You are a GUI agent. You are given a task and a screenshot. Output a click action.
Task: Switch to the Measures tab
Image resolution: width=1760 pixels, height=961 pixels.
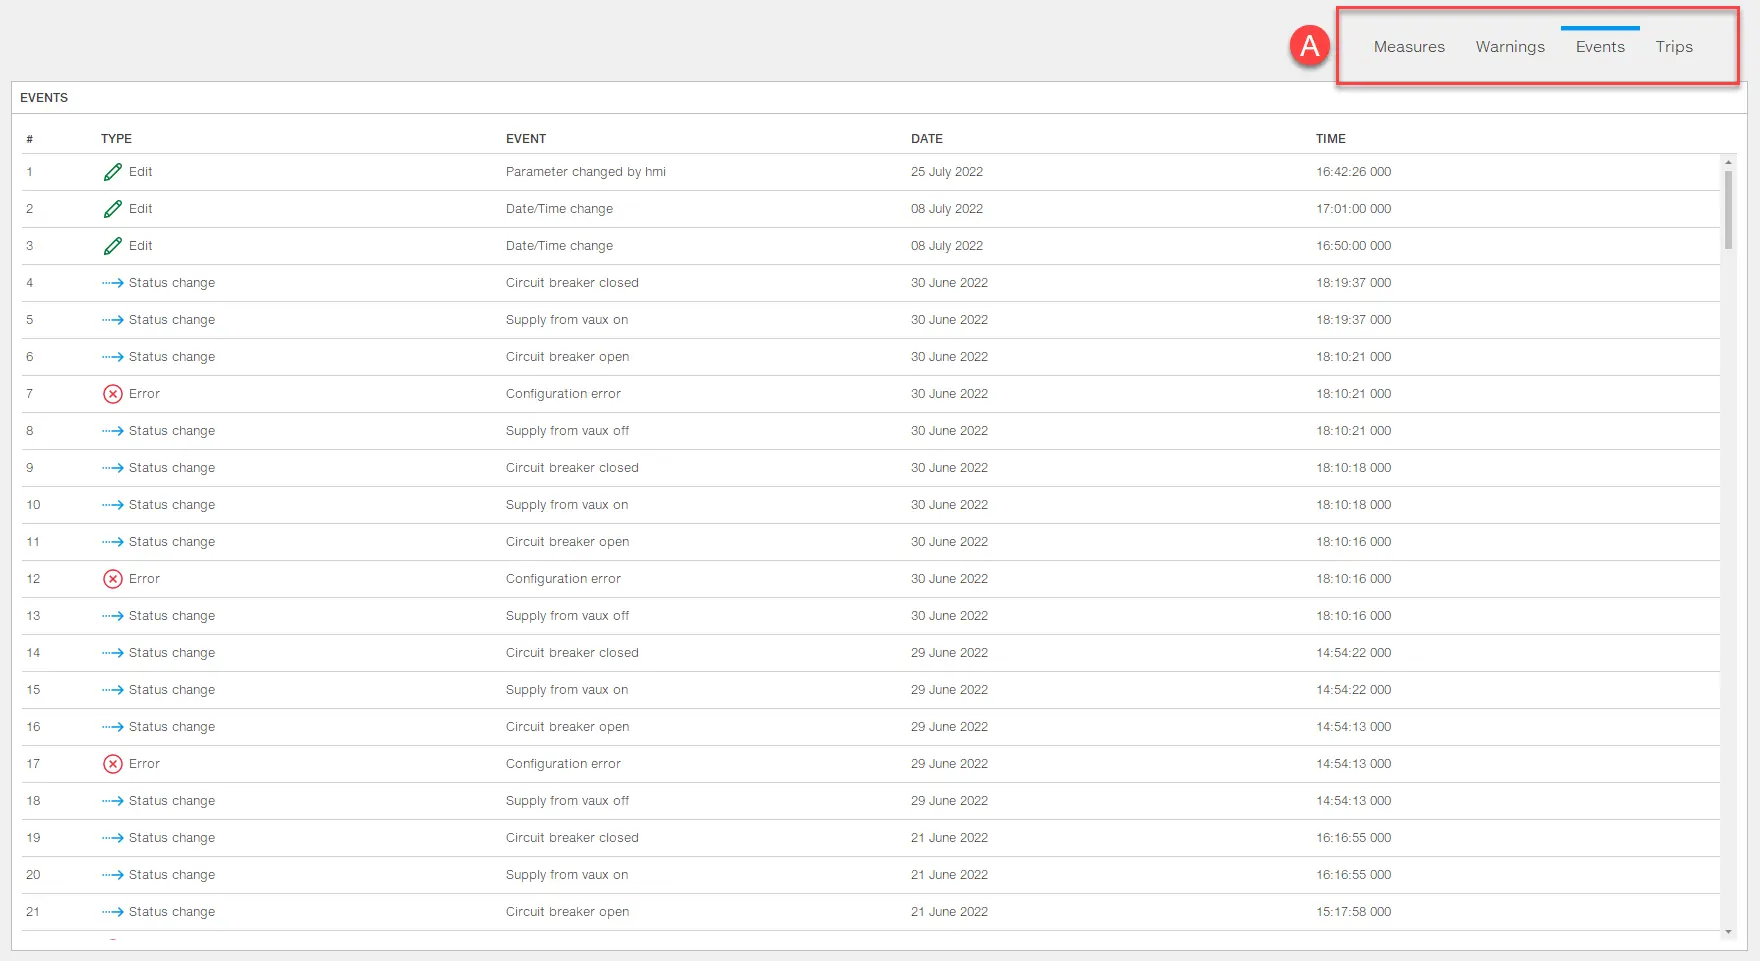(x=1409, y=47)
